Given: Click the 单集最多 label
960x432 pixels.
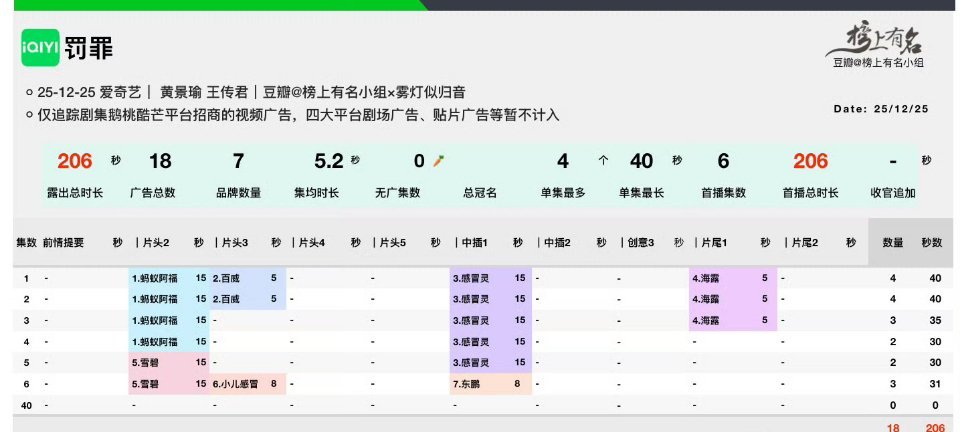Looking at the screenshot, I should pos(563,193).
